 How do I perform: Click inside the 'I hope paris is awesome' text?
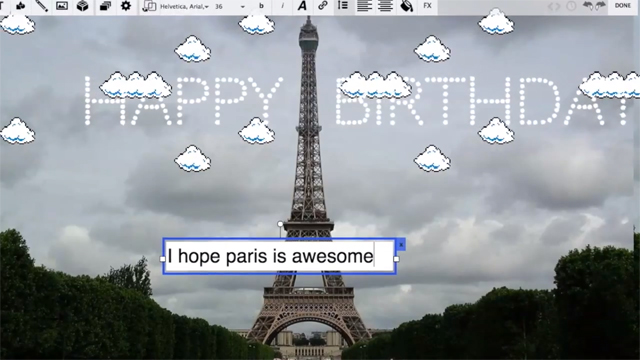pos(270,256)
